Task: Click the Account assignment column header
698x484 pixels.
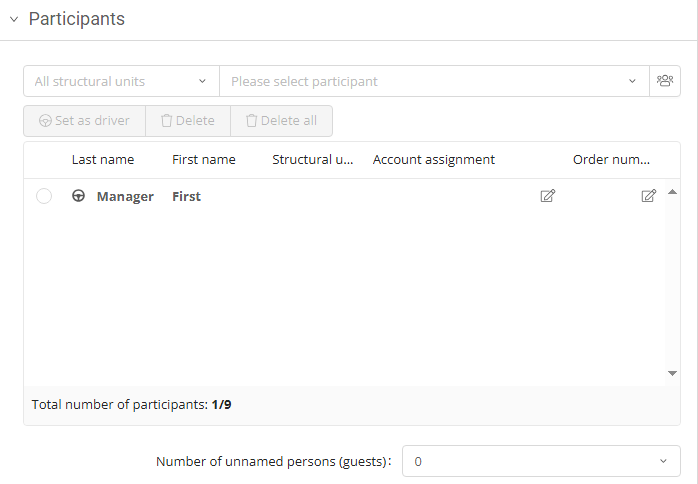Action: coord(434,160)
